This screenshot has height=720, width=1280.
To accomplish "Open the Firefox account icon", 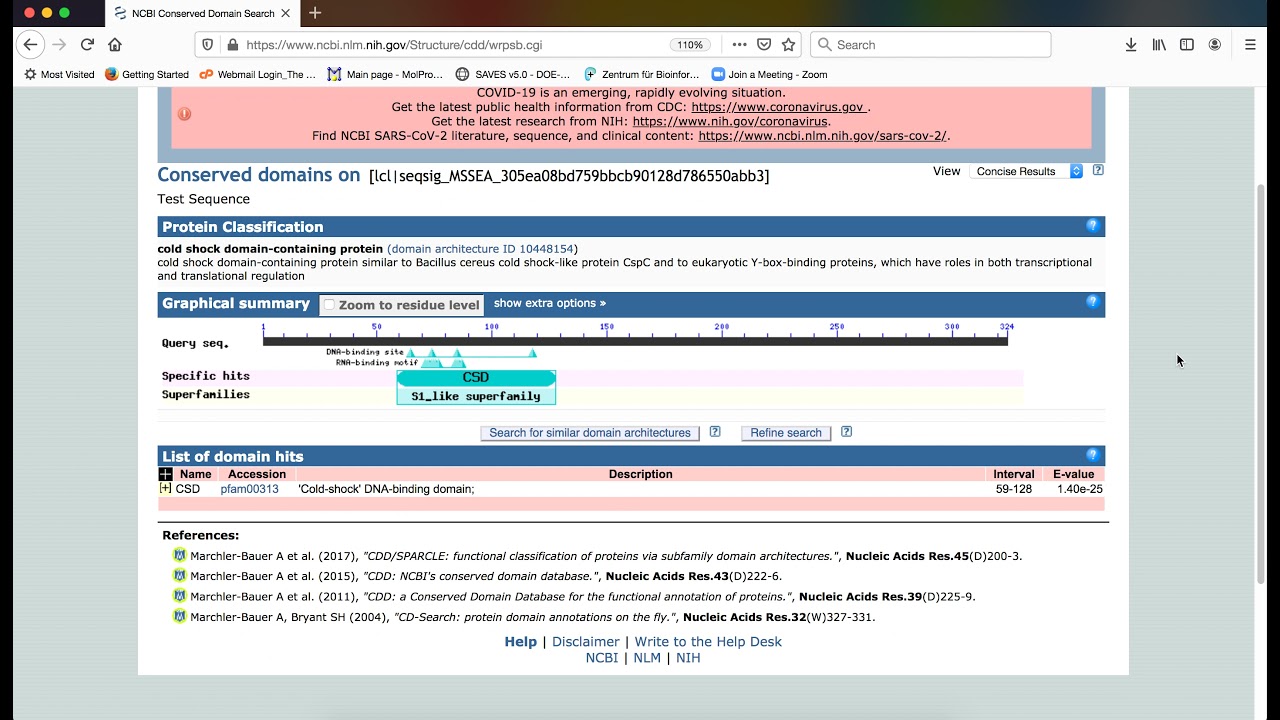I will tap(1215, 44).
